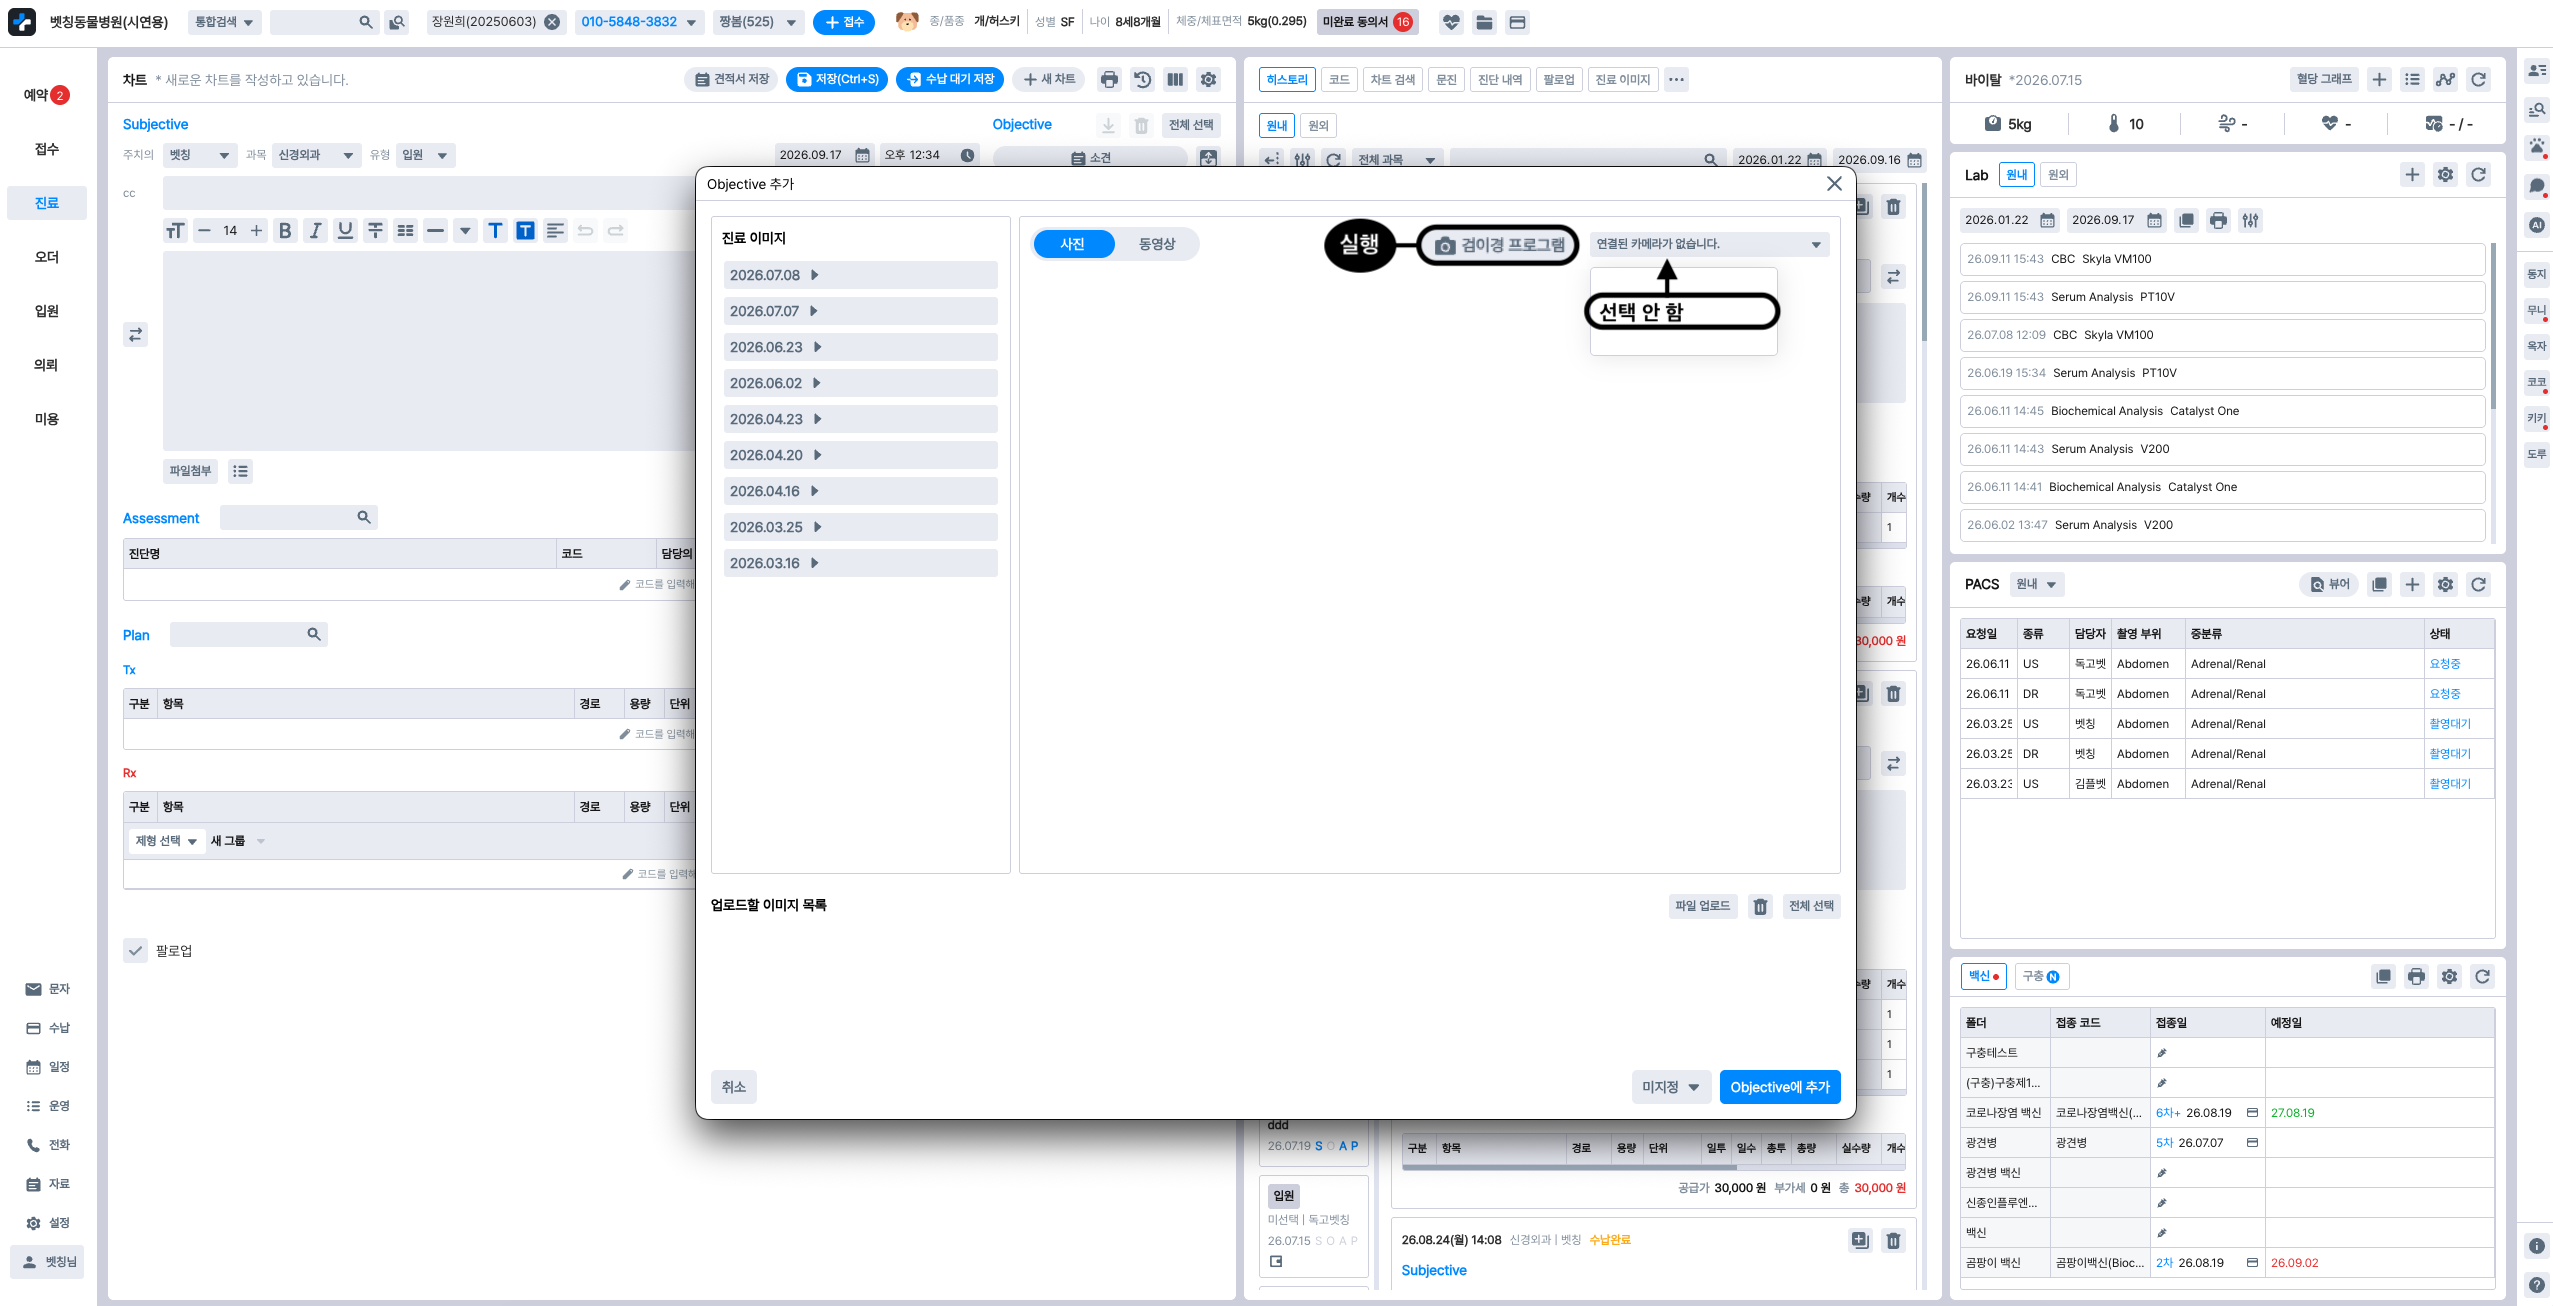Open the connected camera dropdown

(x=1709, y=244)
